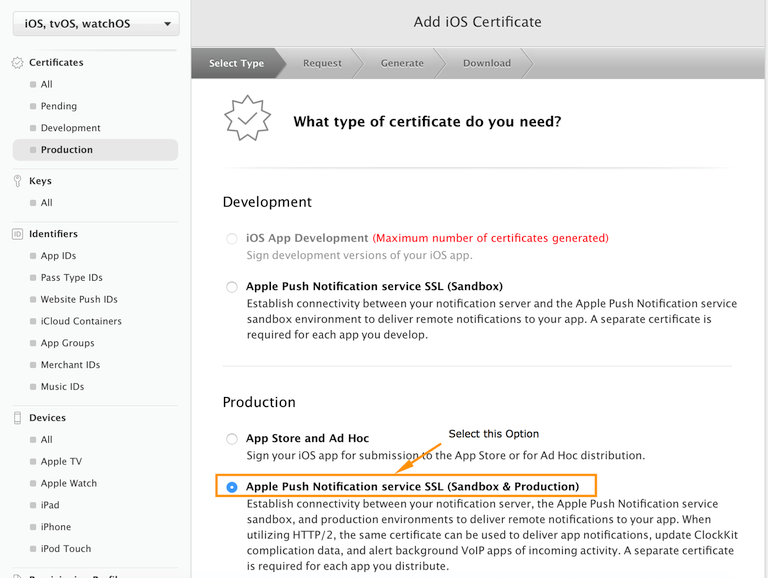
Task: Open the iOS, tvOS, watchOS platform dropdown
Action: pyautogui.click(x=96, y=24)
